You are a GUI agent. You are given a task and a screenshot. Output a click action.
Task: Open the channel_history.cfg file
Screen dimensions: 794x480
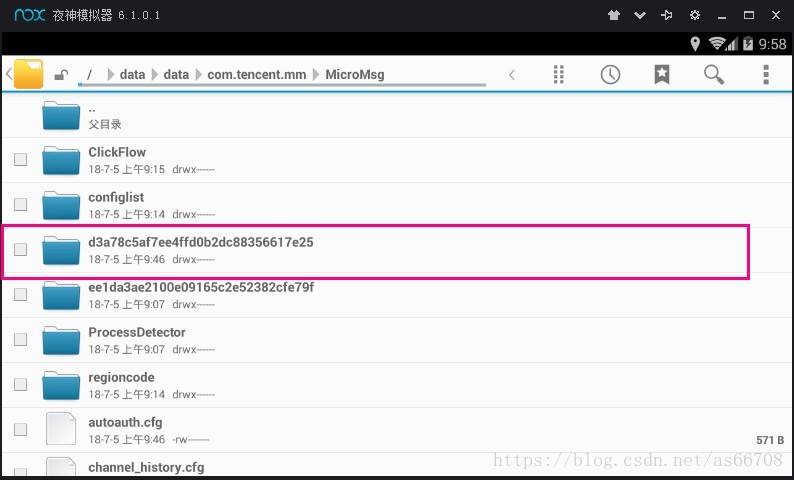pyautogui.click(x=146, y=467)
